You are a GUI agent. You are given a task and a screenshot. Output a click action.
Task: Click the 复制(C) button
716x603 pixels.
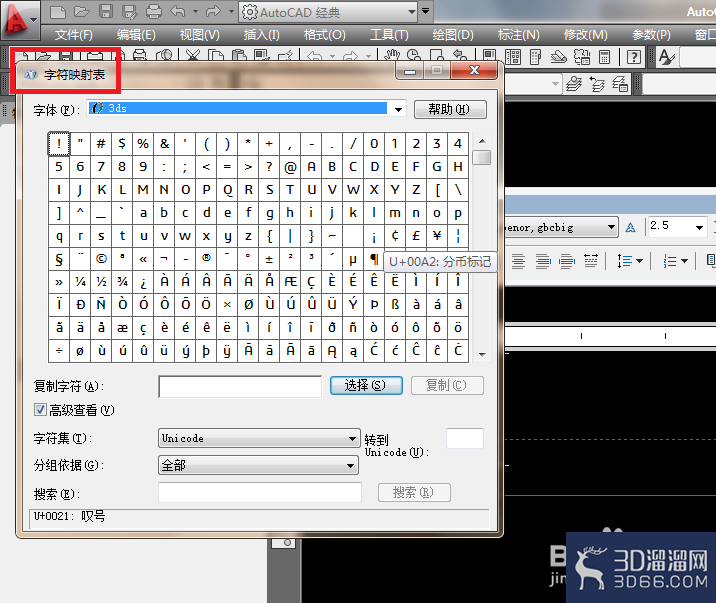click(x=447, y=385)
